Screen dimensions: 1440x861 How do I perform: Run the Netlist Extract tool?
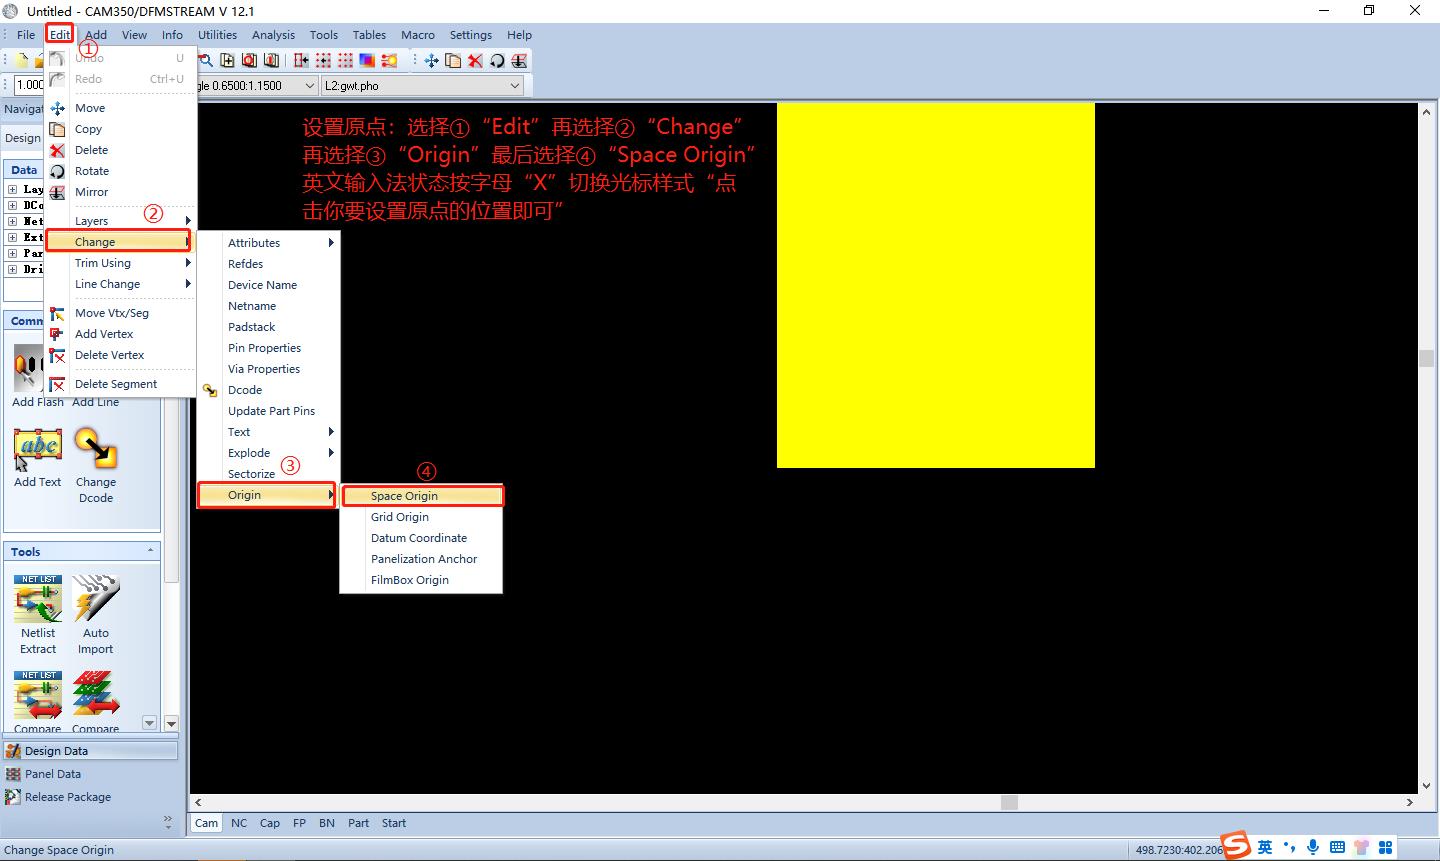click(37, 600)
